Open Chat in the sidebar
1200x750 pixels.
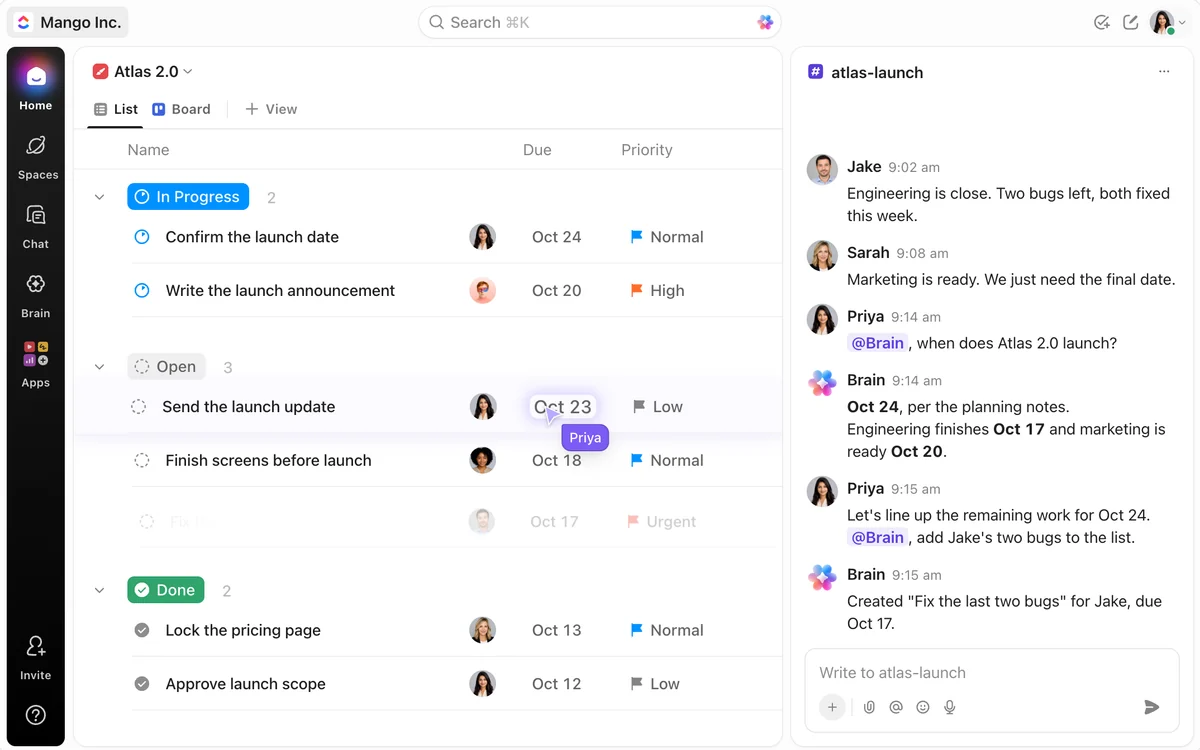click(36, 226)
